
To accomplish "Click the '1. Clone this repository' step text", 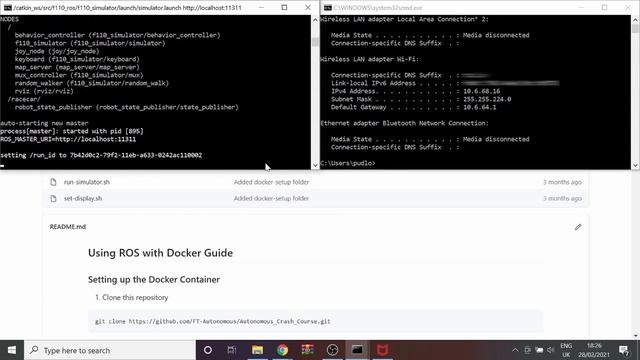I will (131, 298).
